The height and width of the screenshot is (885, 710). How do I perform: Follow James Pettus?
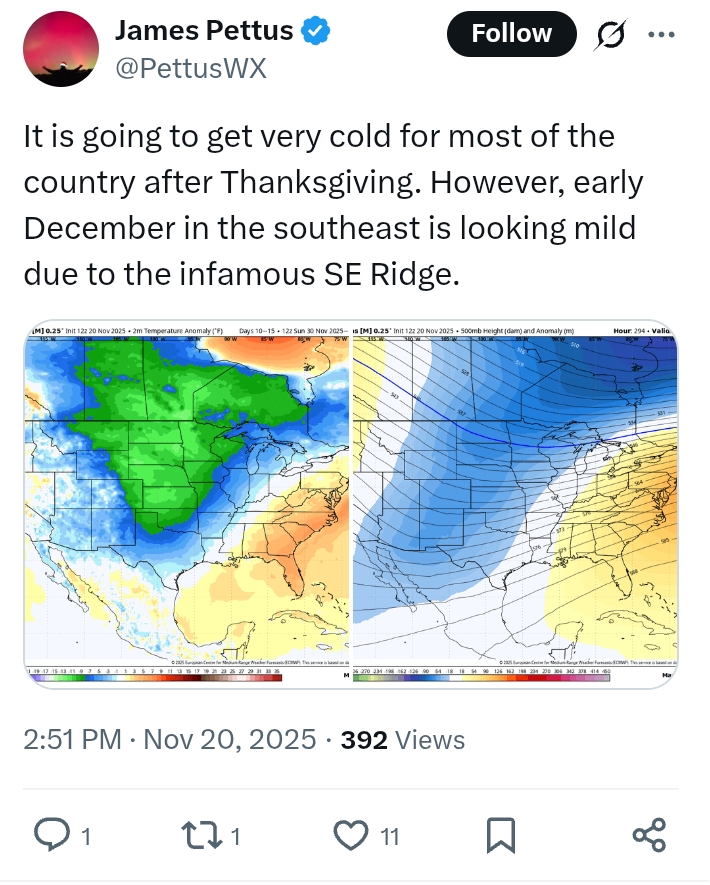[511, 34]
